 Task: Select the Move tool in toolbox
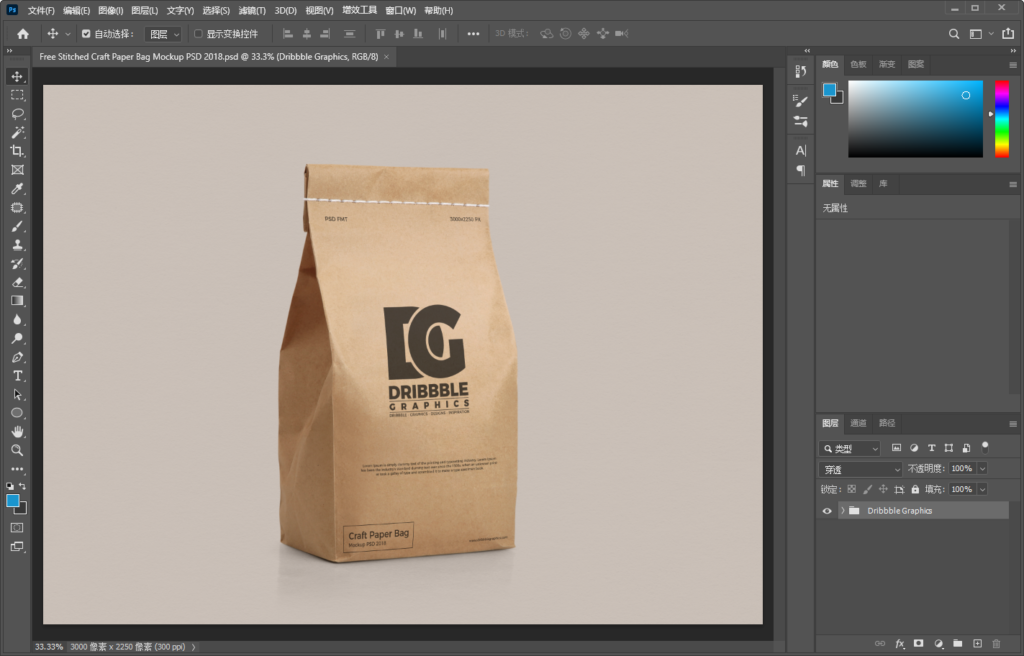(17, 76)
